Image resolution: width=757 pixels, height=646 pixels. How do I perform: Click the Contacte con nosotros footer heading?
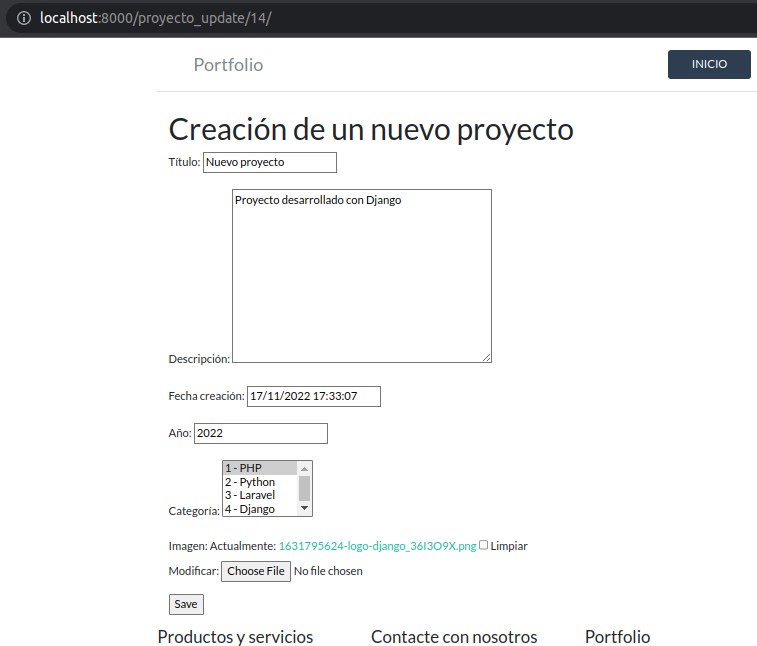click(x=454, y=637)
